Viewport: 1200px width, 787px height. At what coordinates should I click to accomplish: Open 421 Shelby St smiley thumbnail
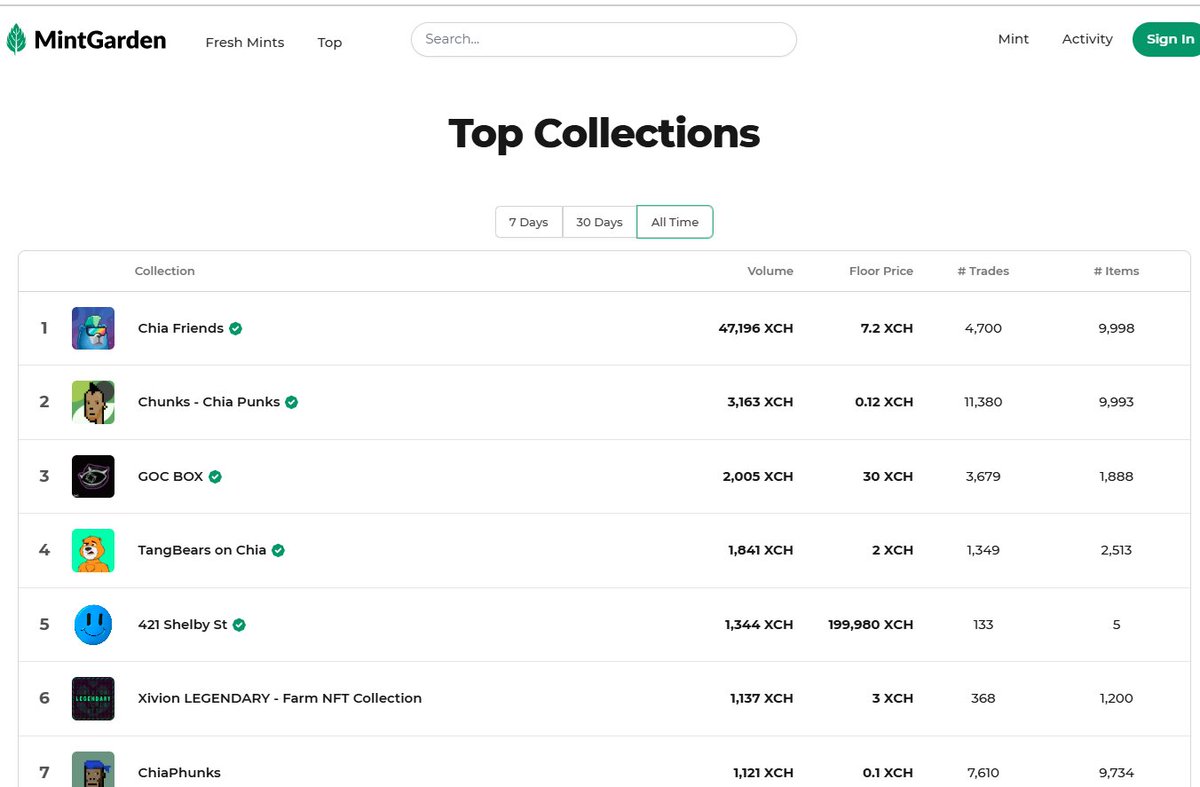pyautogui.click(x=93, y=624)
